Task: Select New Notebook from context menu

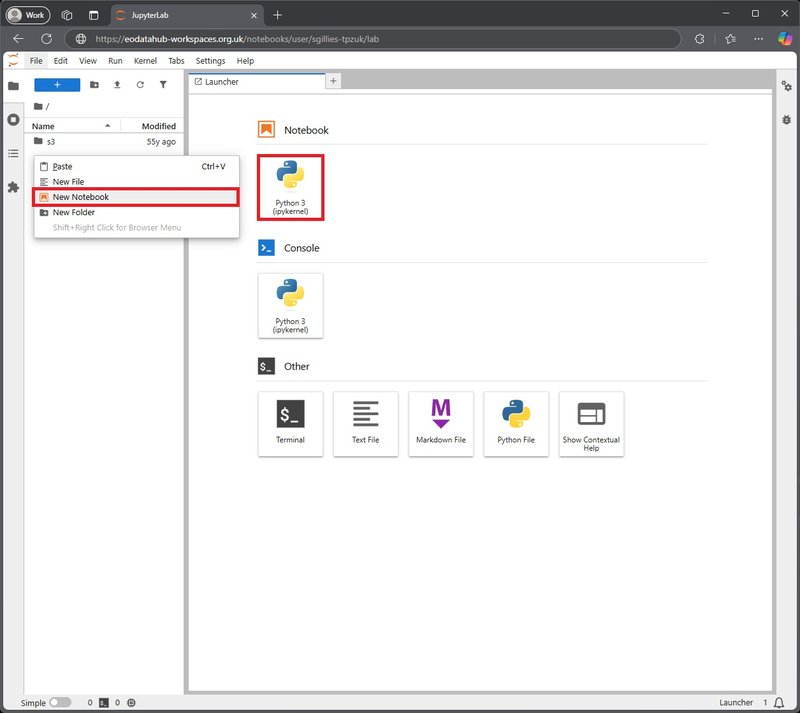Action: (x=135, y=197)
